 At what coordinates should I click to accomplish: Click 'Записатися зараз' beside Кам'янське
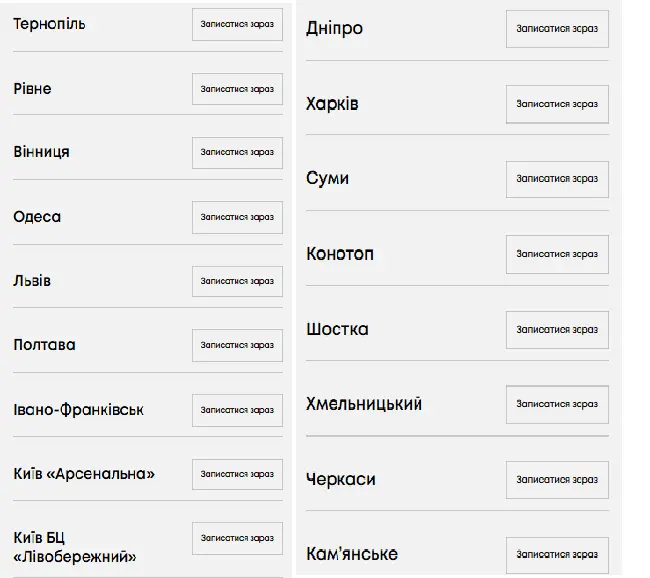coord(557,555)
